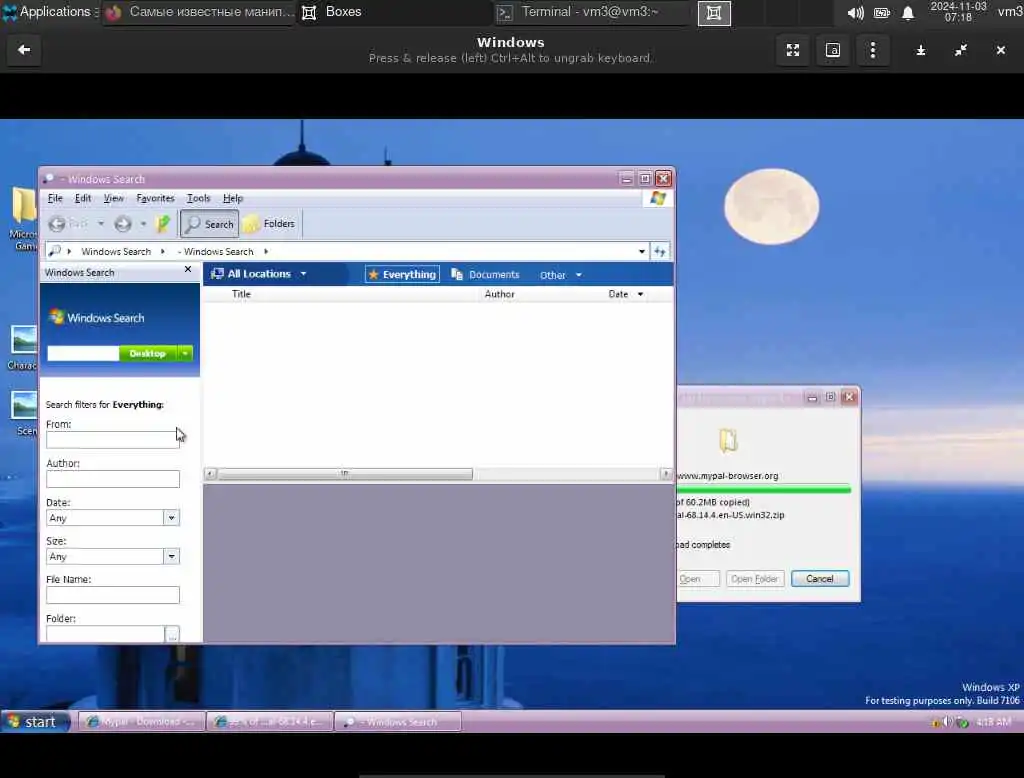Click the right scroll arrow in results

coord(665,474)
